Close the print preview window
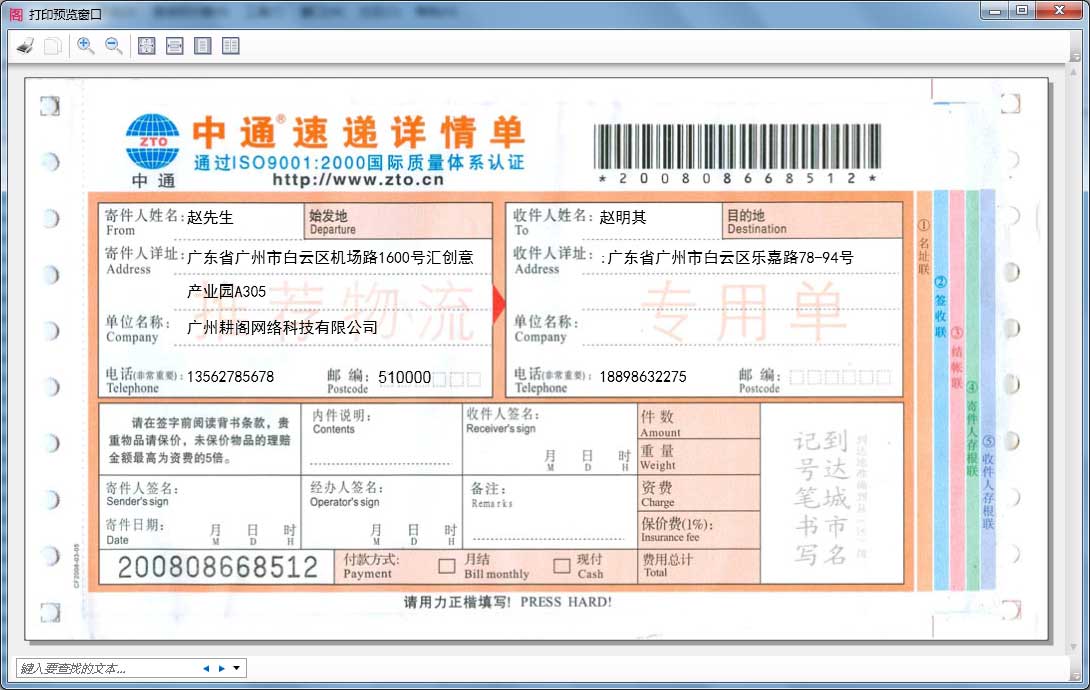The width and height of the screenshot is (1090, 690). click(x=1059, y=10)
